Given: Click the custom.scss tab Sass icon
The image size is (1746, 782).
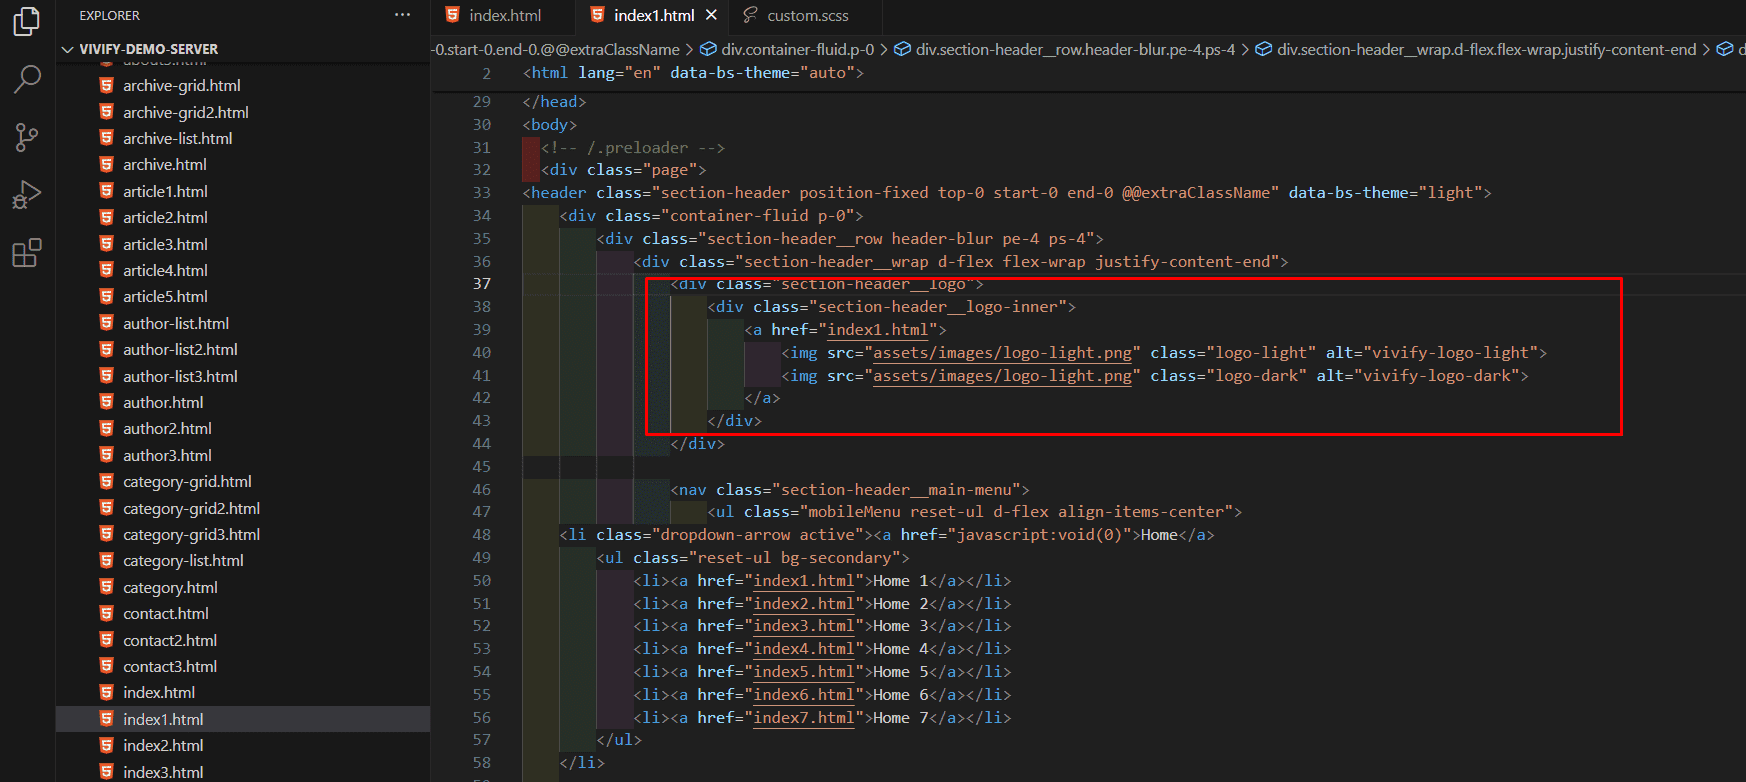Looking at the screenshot, I should click(x=750, y=15).
